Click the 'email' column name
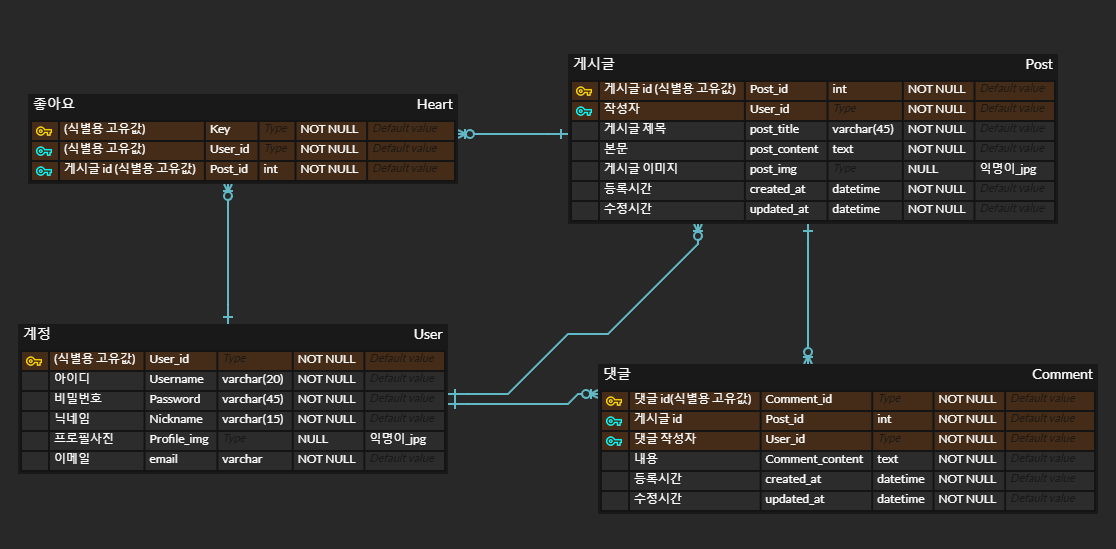 pos(163,459)
